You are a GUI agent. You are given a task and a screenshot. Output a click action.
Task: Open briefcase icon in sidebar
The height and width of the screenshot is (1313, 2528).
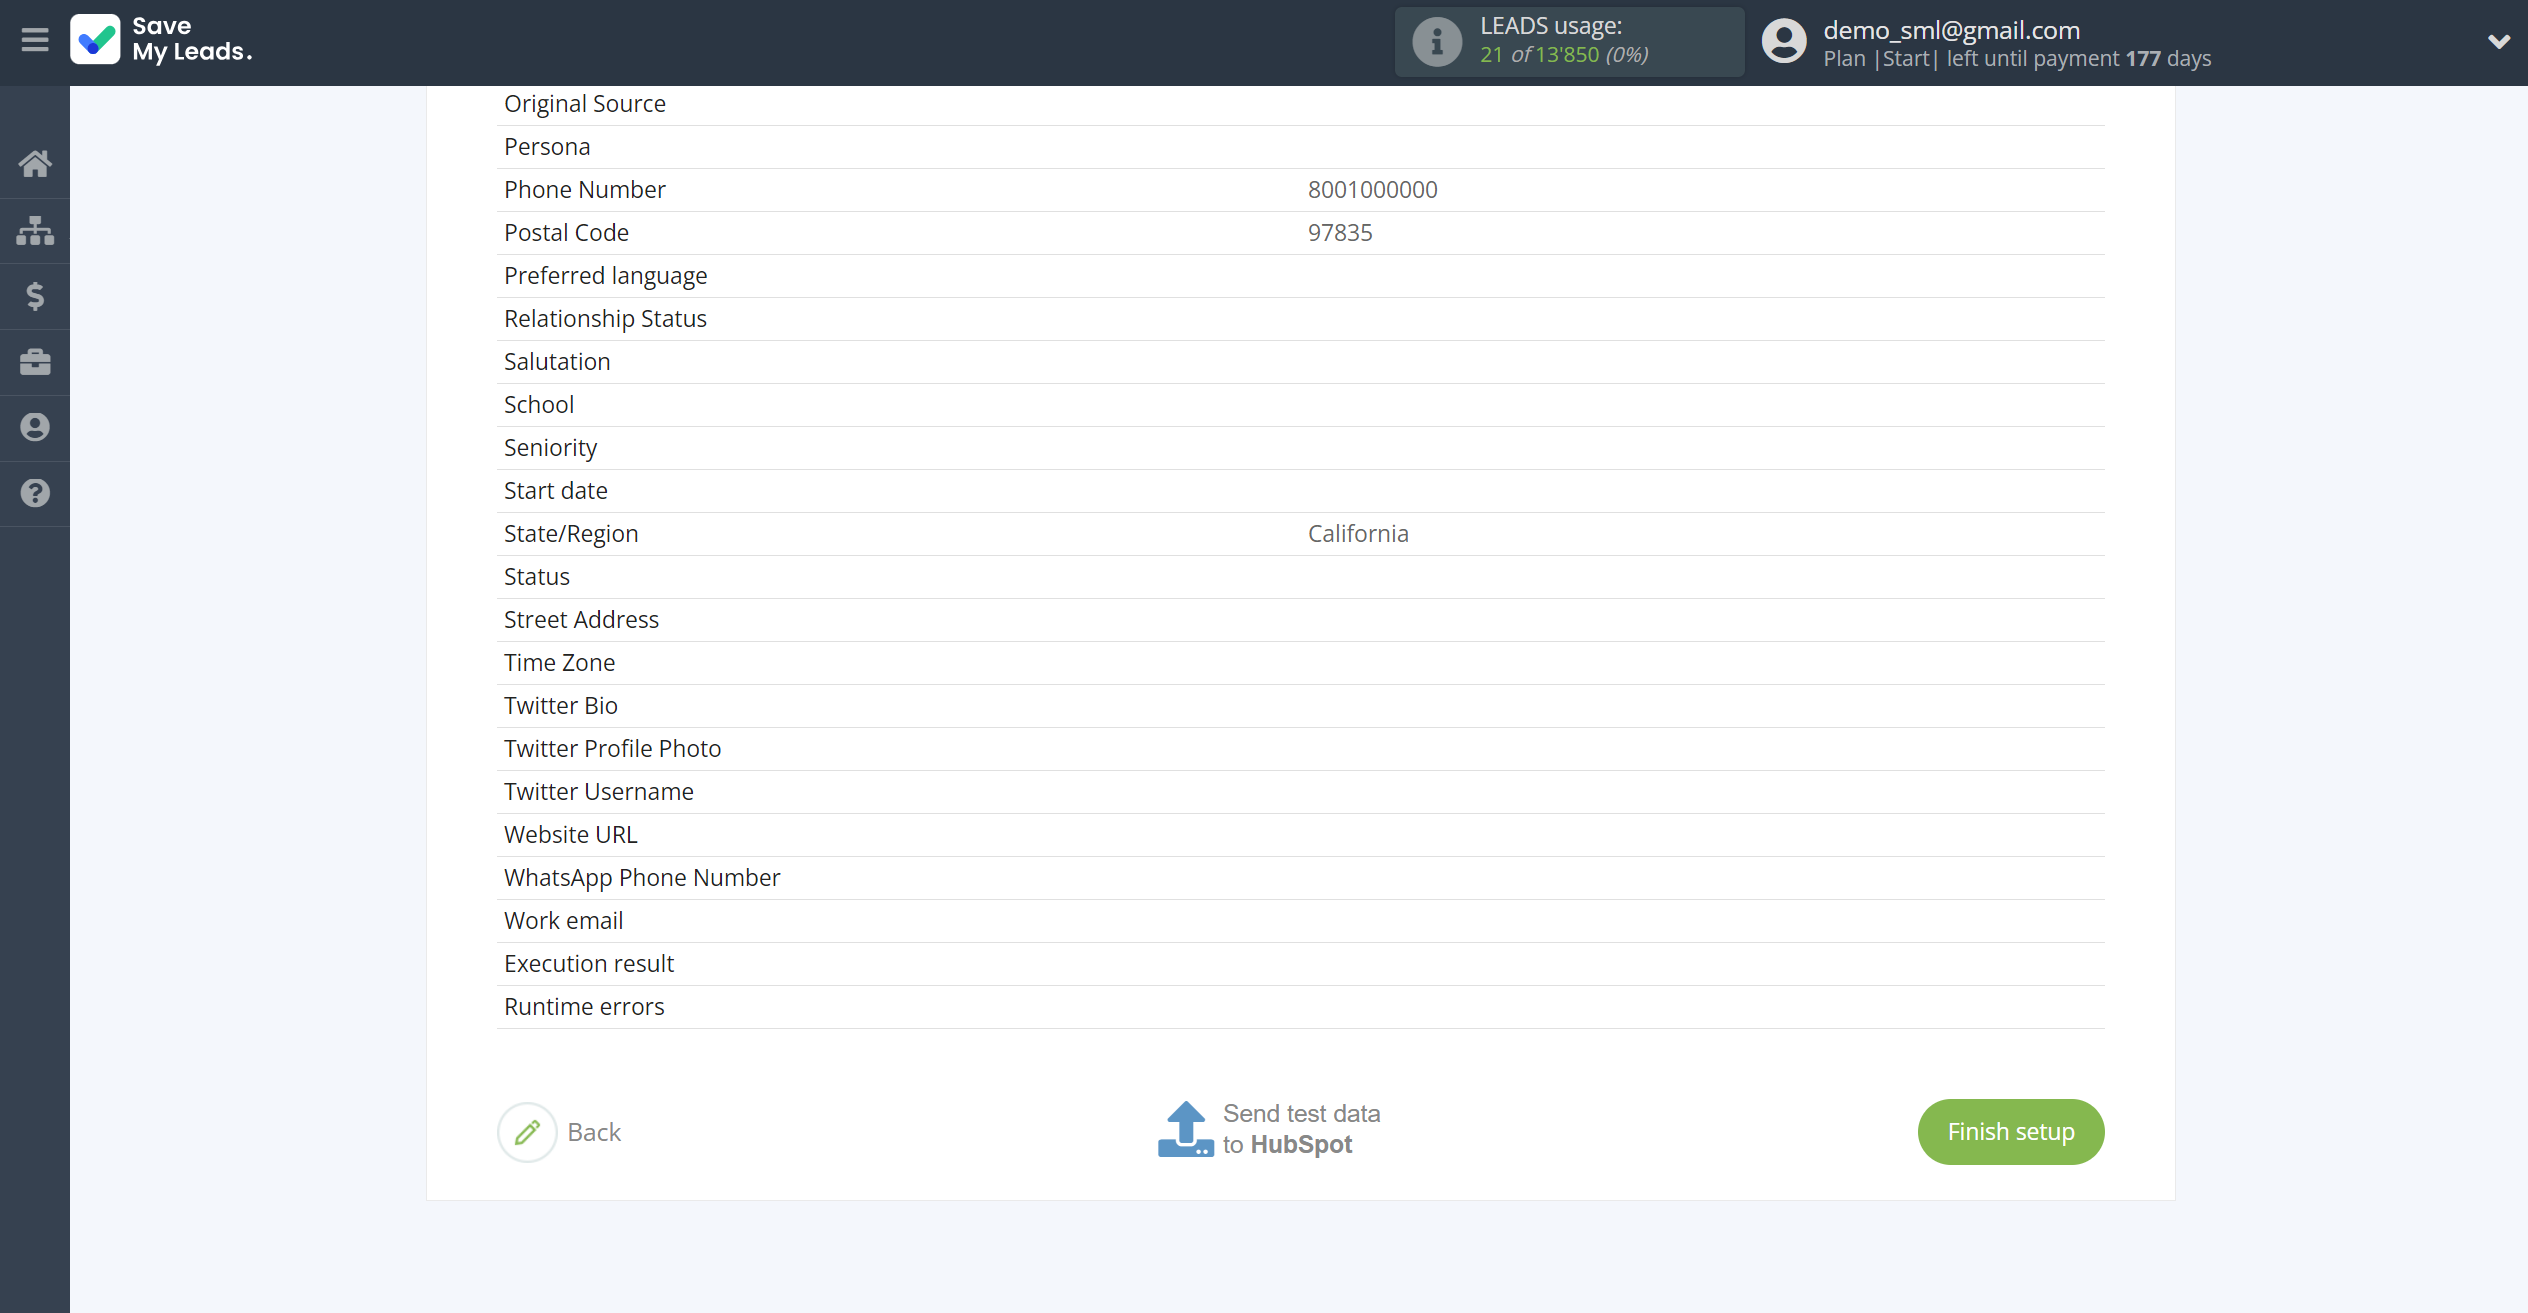click(35, 362)
